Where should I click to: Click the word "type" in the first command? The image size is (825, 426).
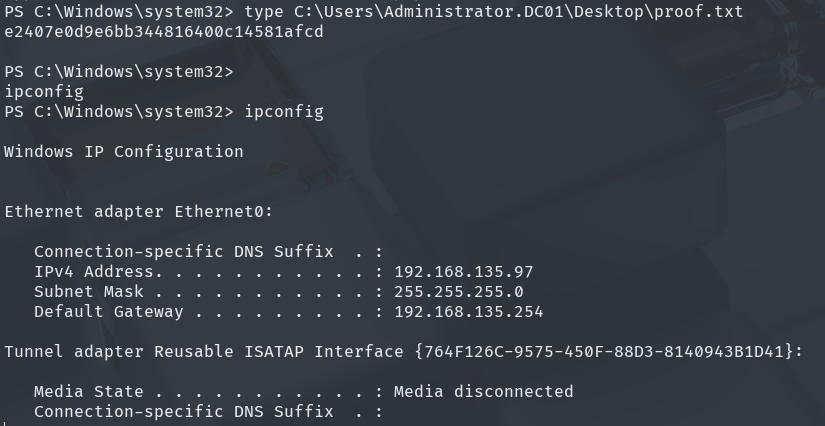[263, 12]
